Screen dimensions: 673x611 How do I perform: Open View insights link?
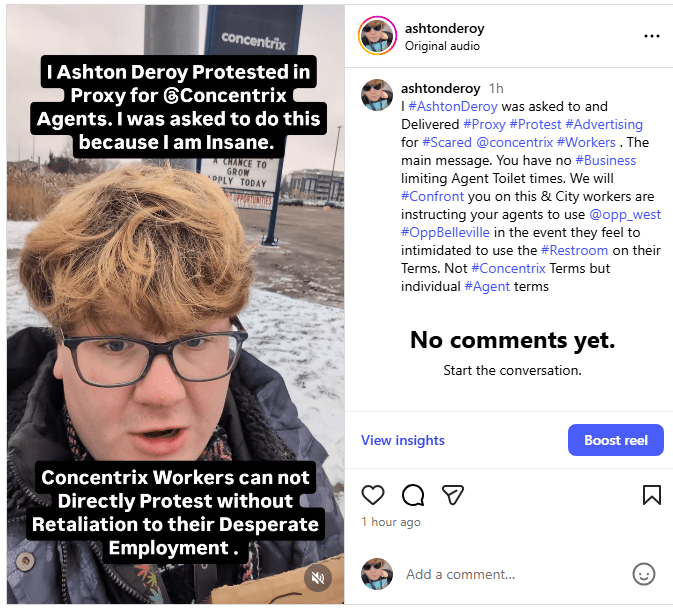click(403, 440)
